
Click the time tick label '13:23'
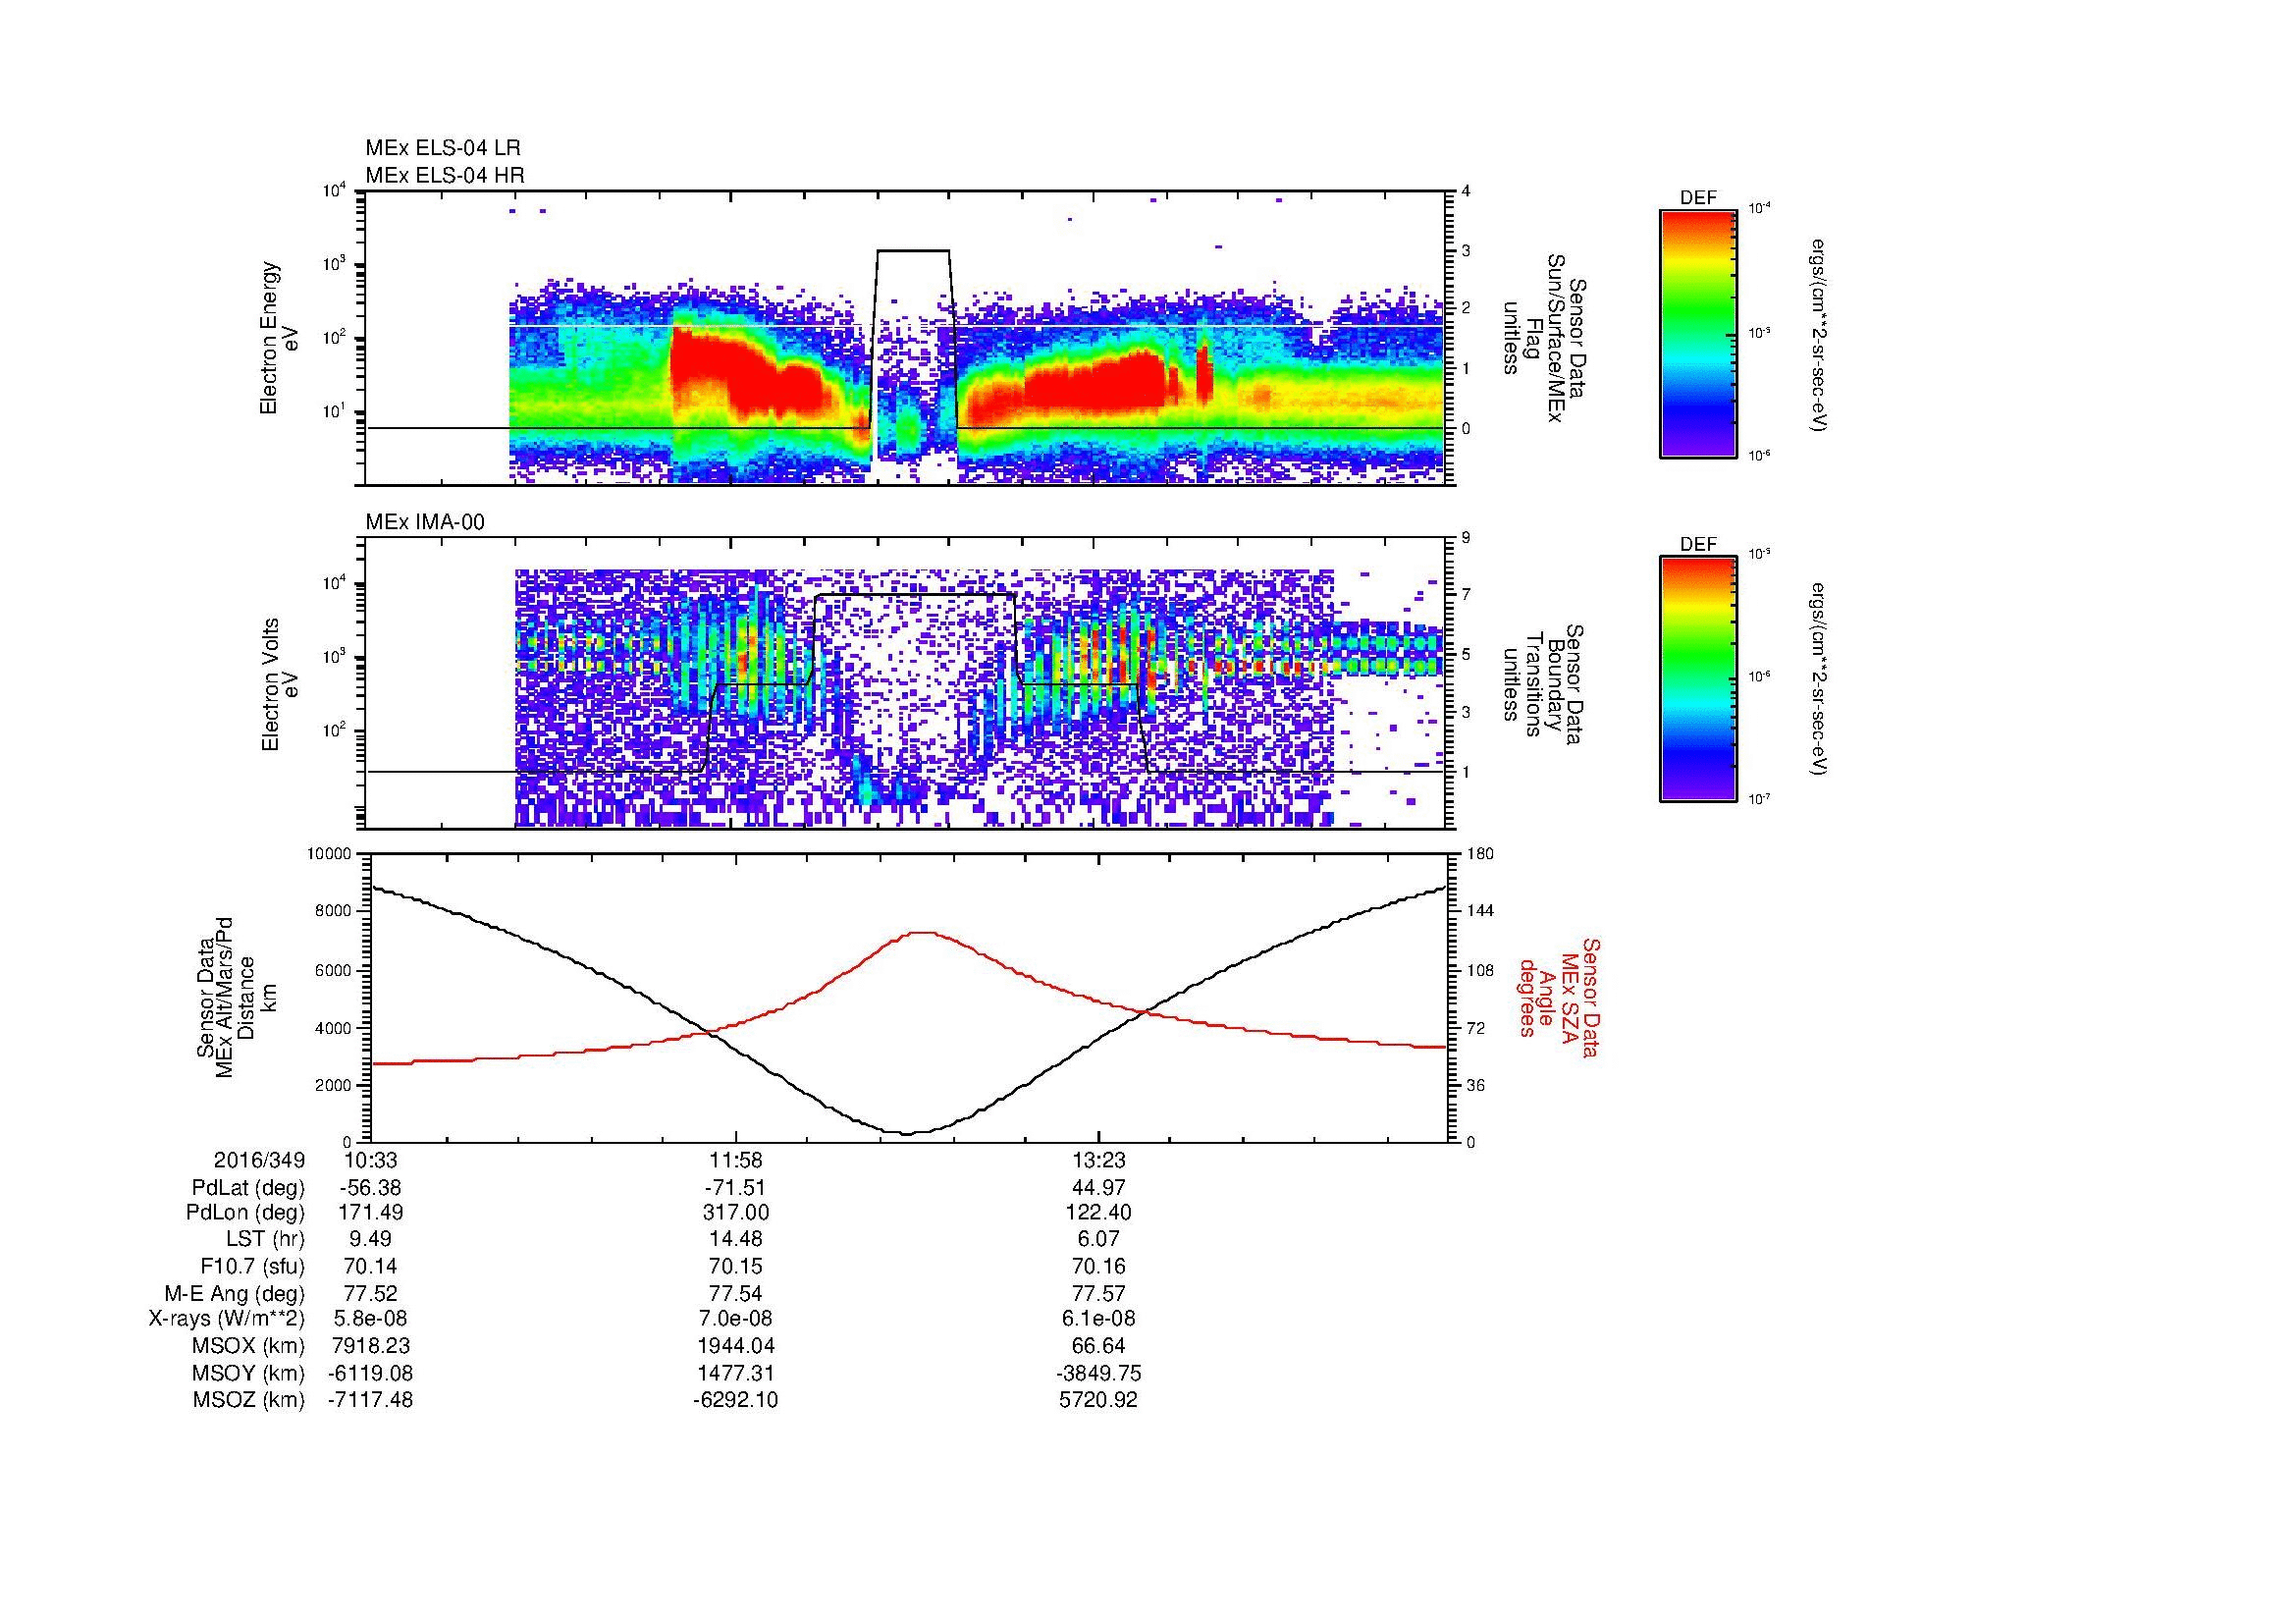pyautogui.click(x=1098, y=1160)
